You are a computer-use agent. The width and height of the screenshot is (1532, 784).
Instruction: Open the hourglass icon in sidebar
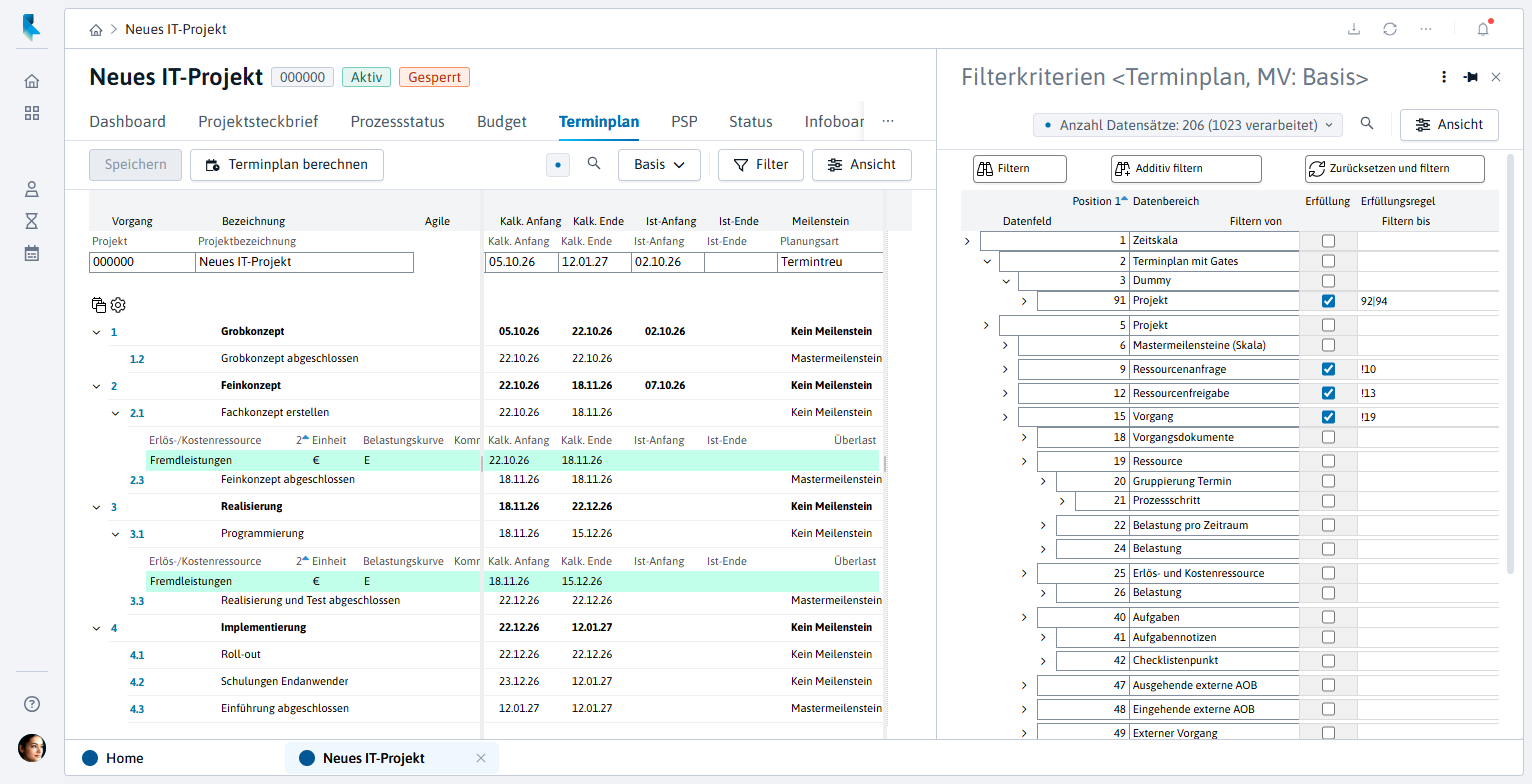[32, 220]
